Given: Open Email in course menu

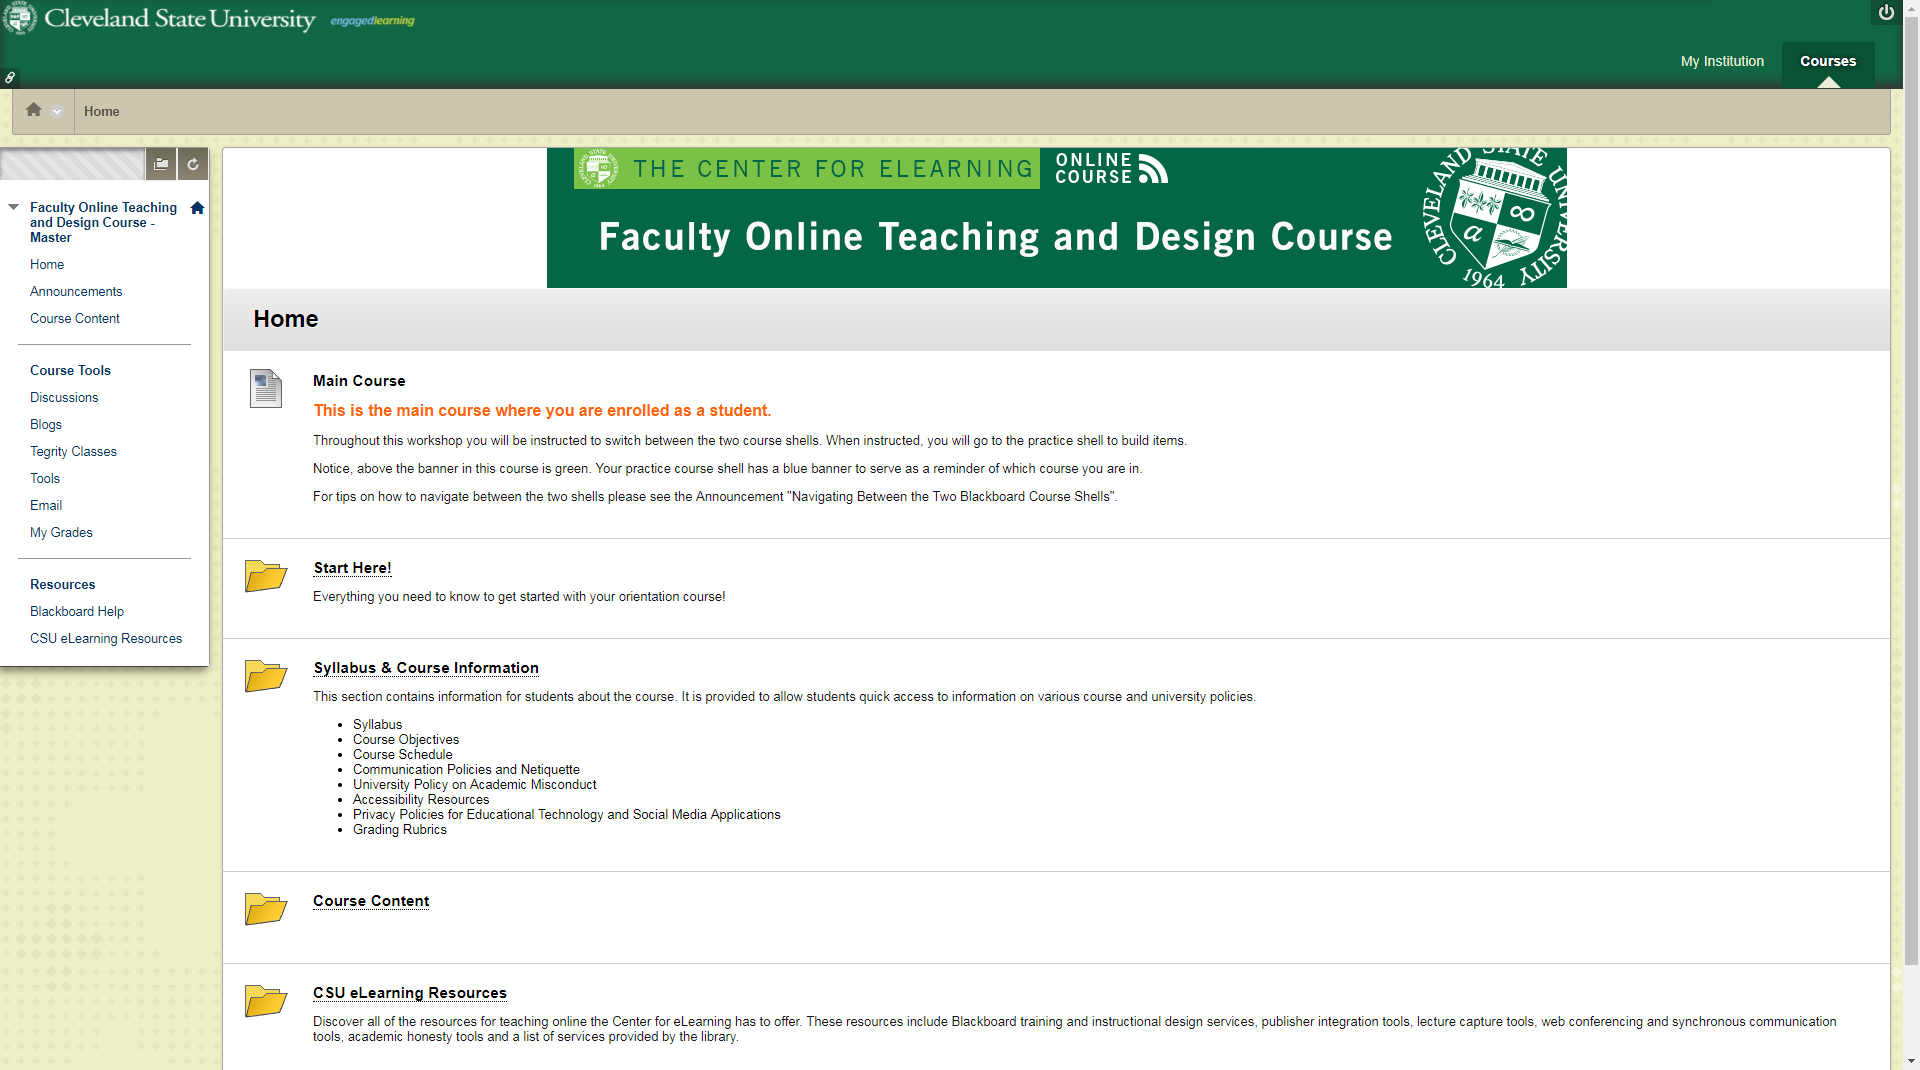Looking at the screenshot, I should tap(46, 505).
